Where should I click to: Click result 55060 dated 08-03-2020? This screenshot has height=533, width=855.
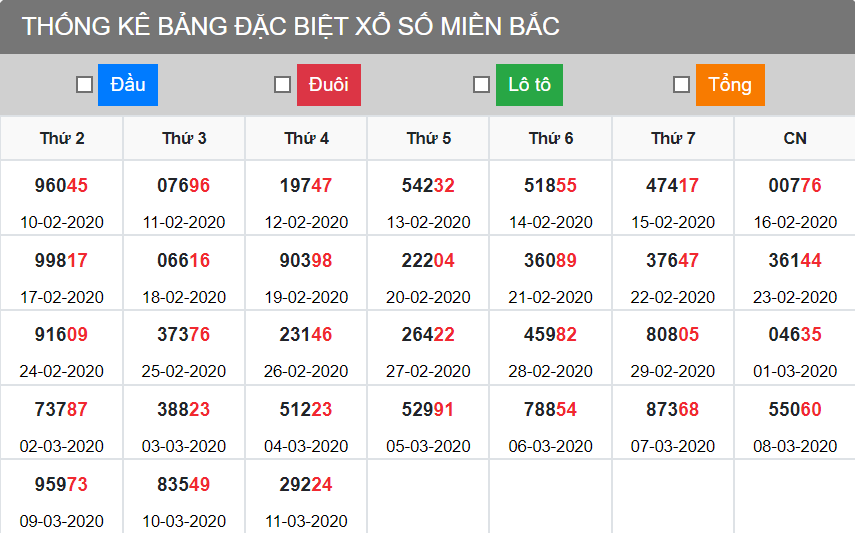(795, 410)
